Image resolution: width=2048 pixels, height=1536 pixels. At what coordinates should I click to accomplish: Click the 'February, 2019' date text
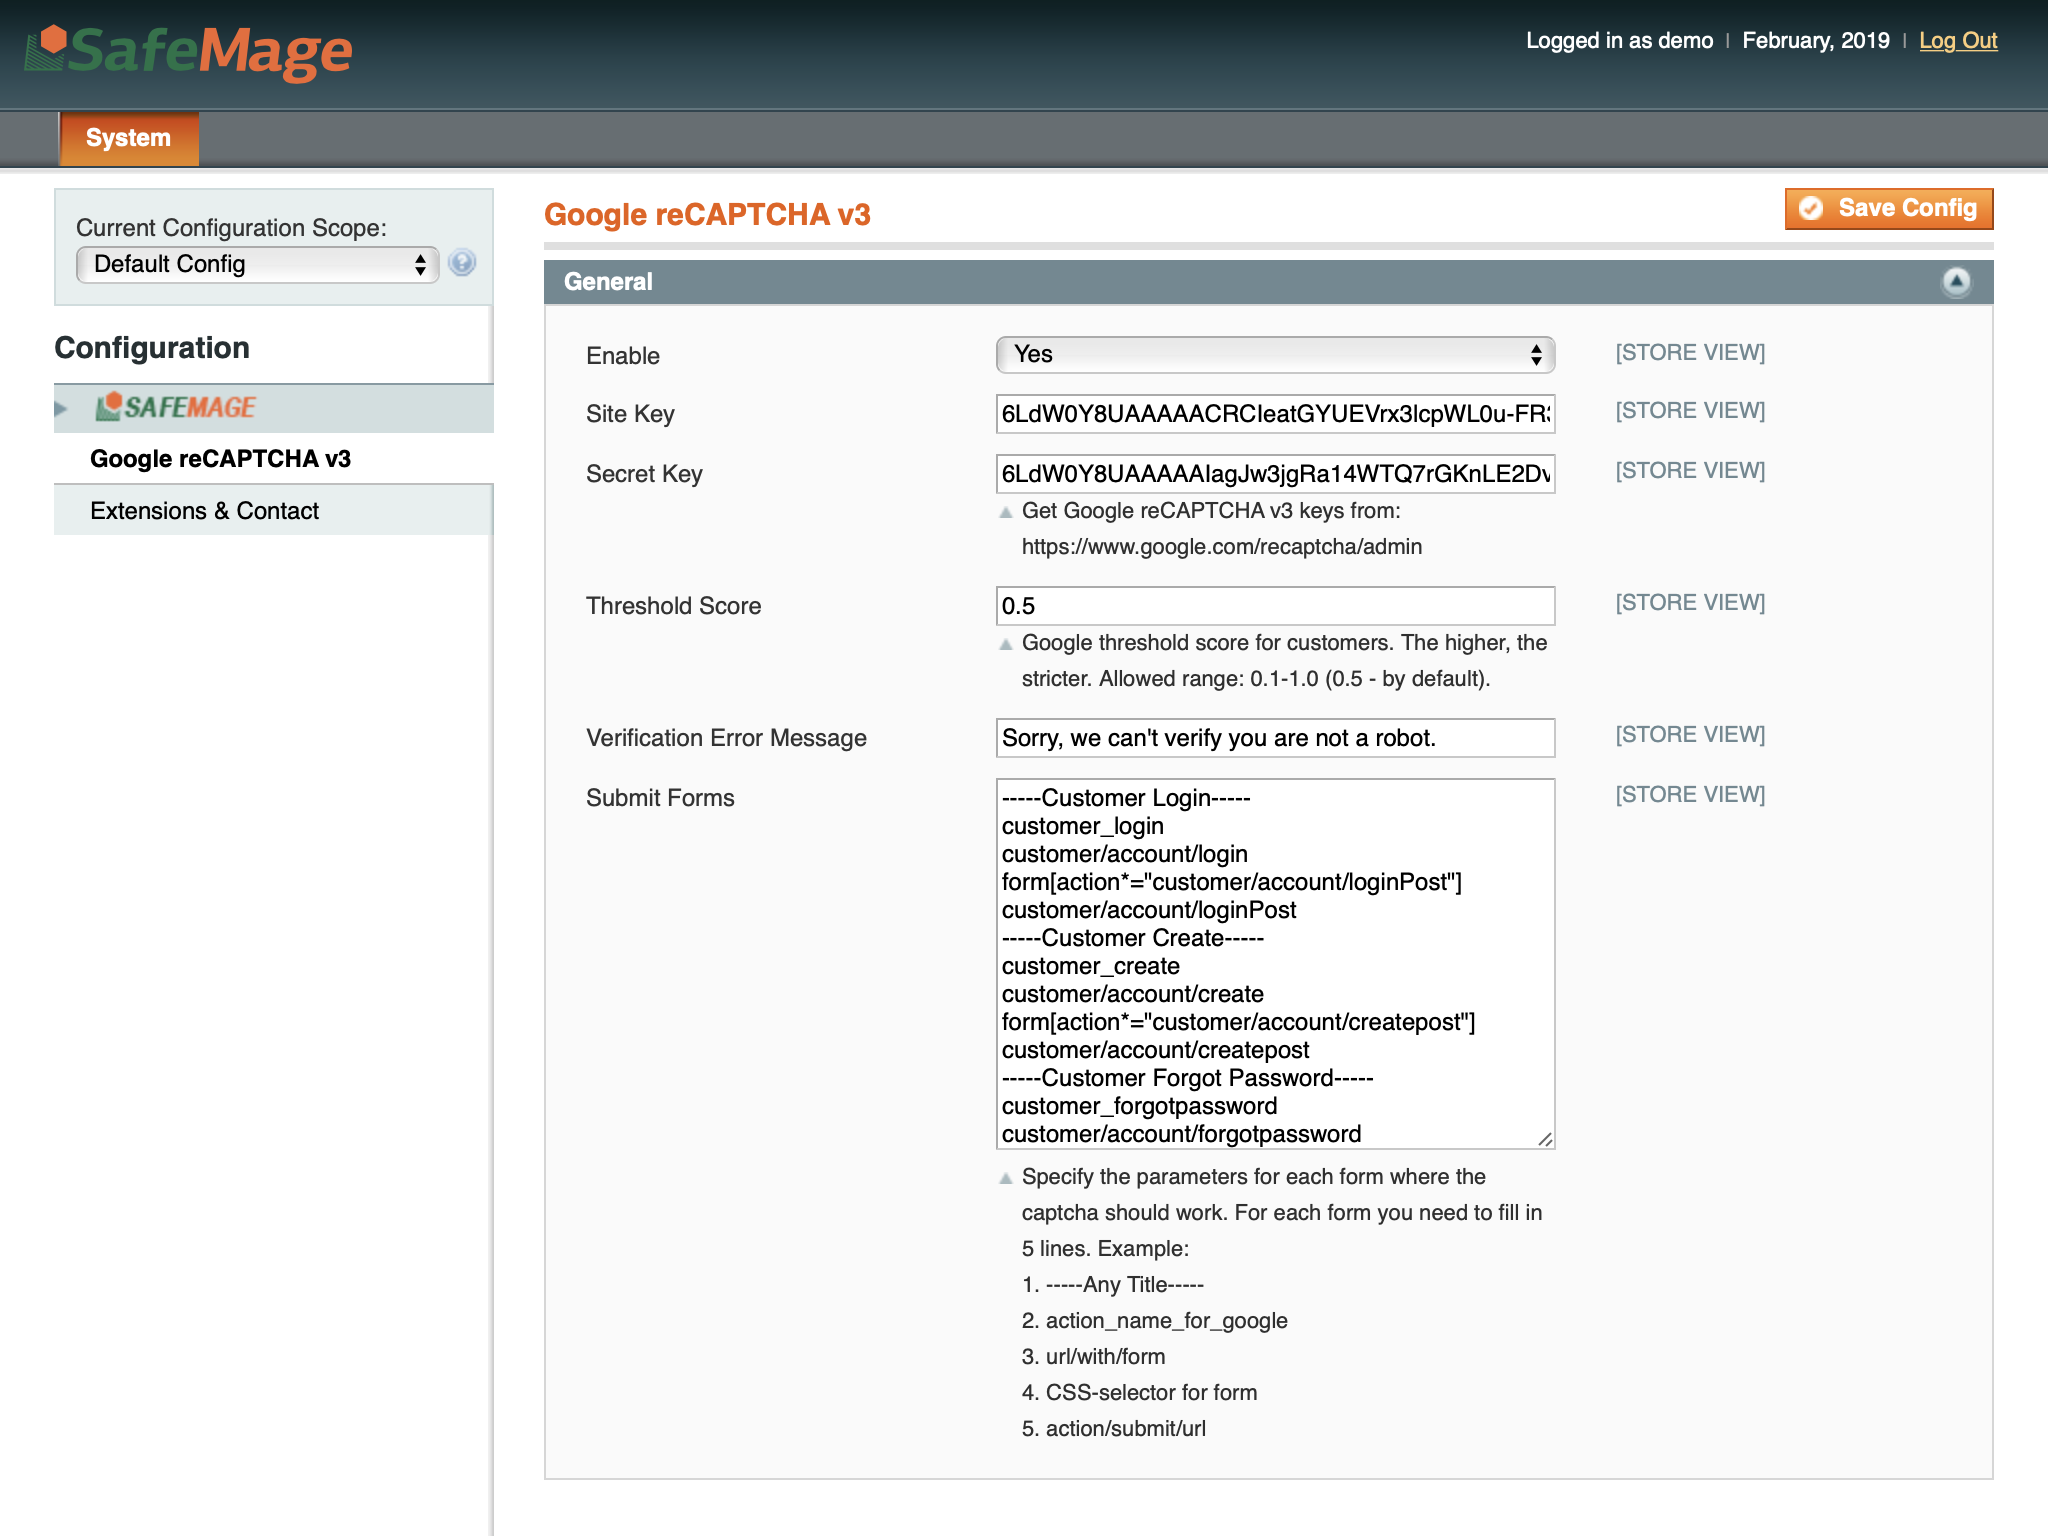pyautogui.click(x=1815, y=40)
